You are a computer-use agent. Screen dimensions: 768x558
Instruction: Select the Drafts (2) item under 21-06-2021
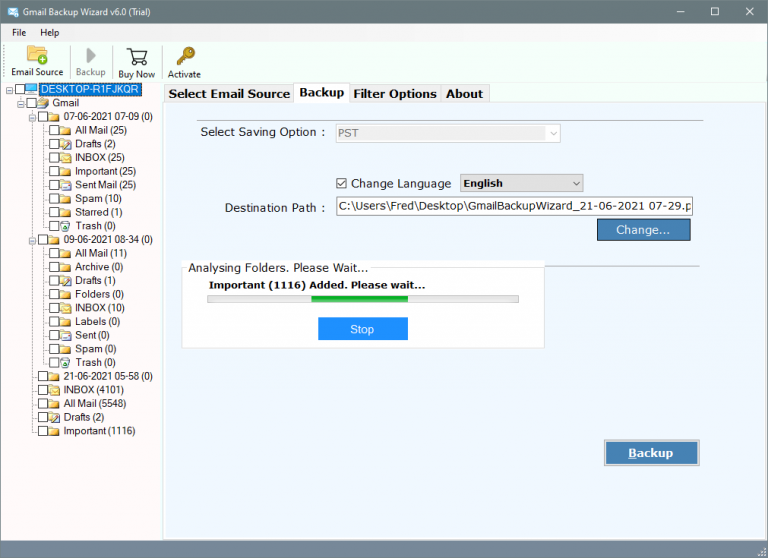pyautogui.click(x=84, y=417)
